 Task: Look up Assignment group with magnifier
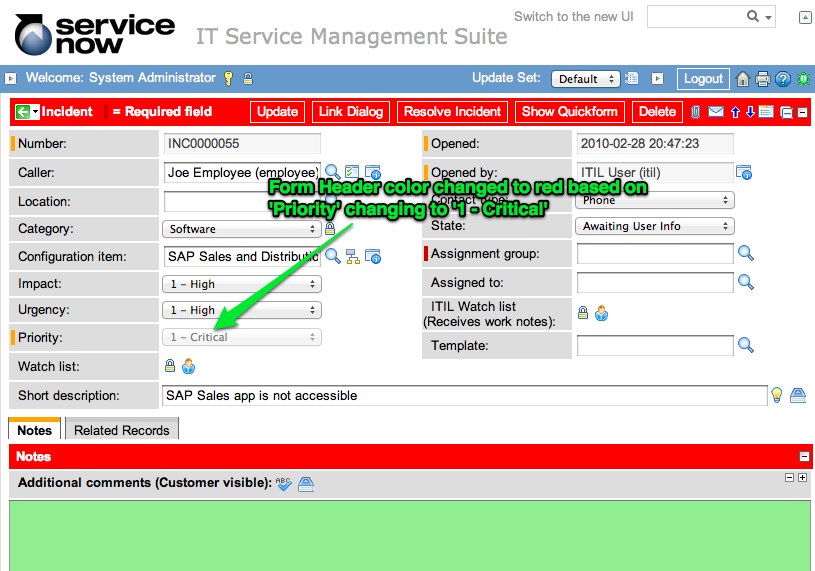click(746, 253)
